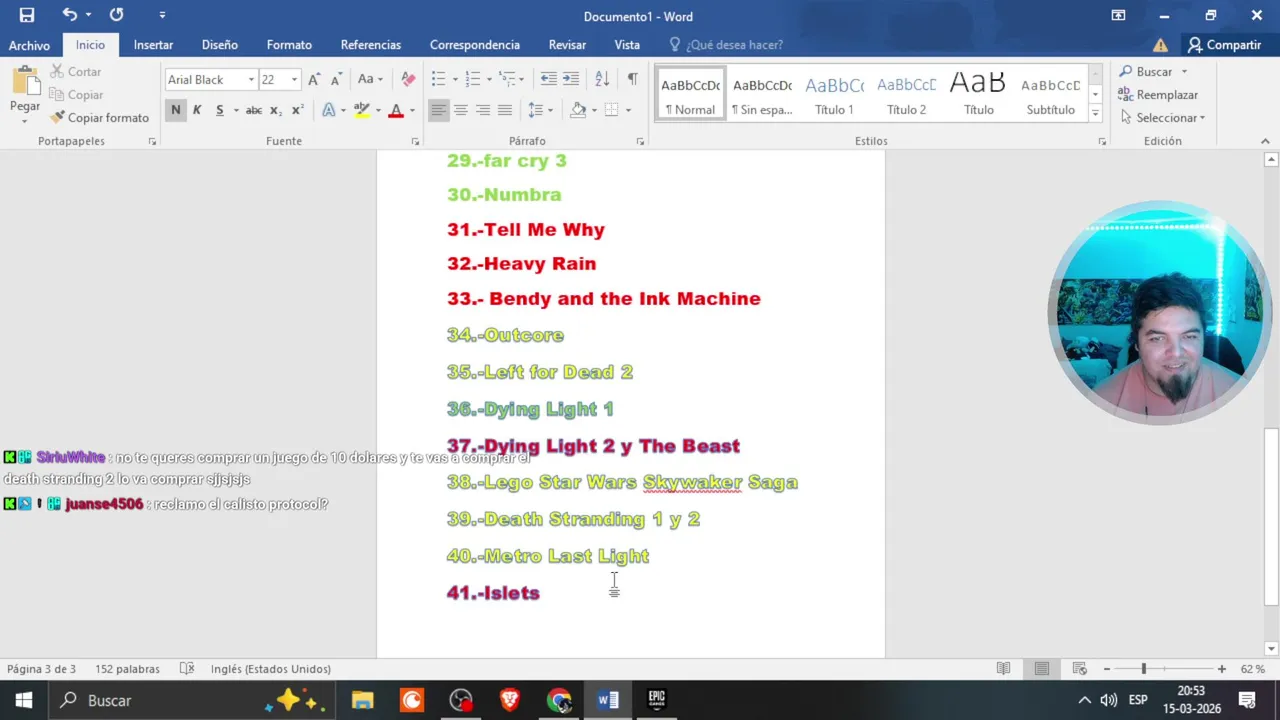The image size is (1280, 720).
Task: Open Epic Games launcher from the taskbar
Action: (x=656, y=700)
